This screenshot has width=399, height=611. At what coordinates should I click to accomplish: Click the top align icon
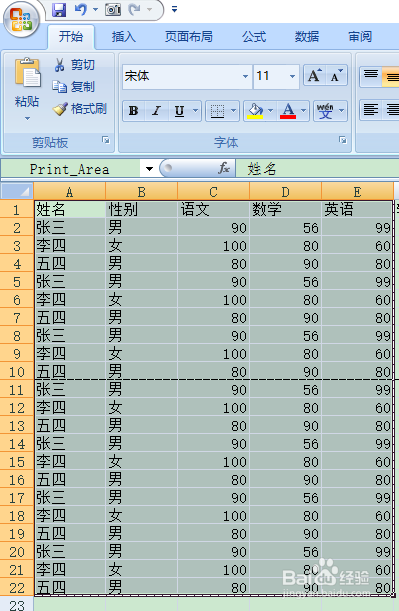point(371,76)
